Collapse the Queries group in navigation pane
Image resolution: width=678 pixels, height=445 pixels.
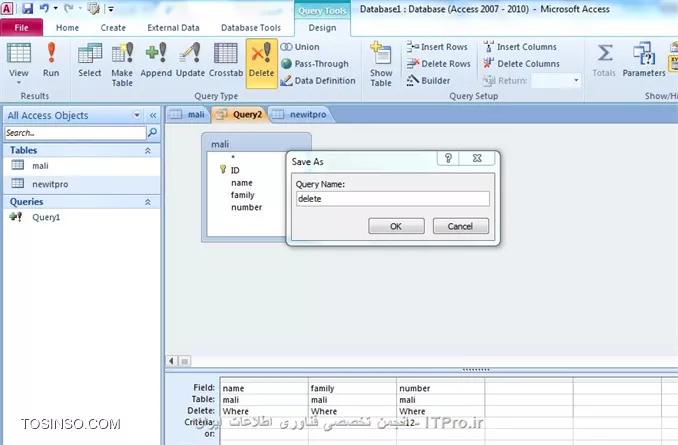(x=148, y=201)
